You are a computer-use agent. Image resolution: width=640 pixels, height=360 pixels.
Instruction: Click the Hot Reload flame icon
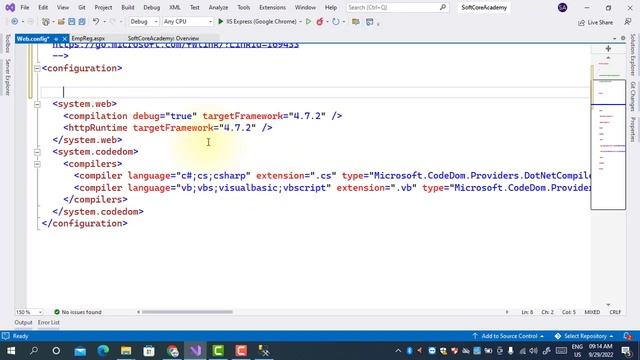coord(320,22)
